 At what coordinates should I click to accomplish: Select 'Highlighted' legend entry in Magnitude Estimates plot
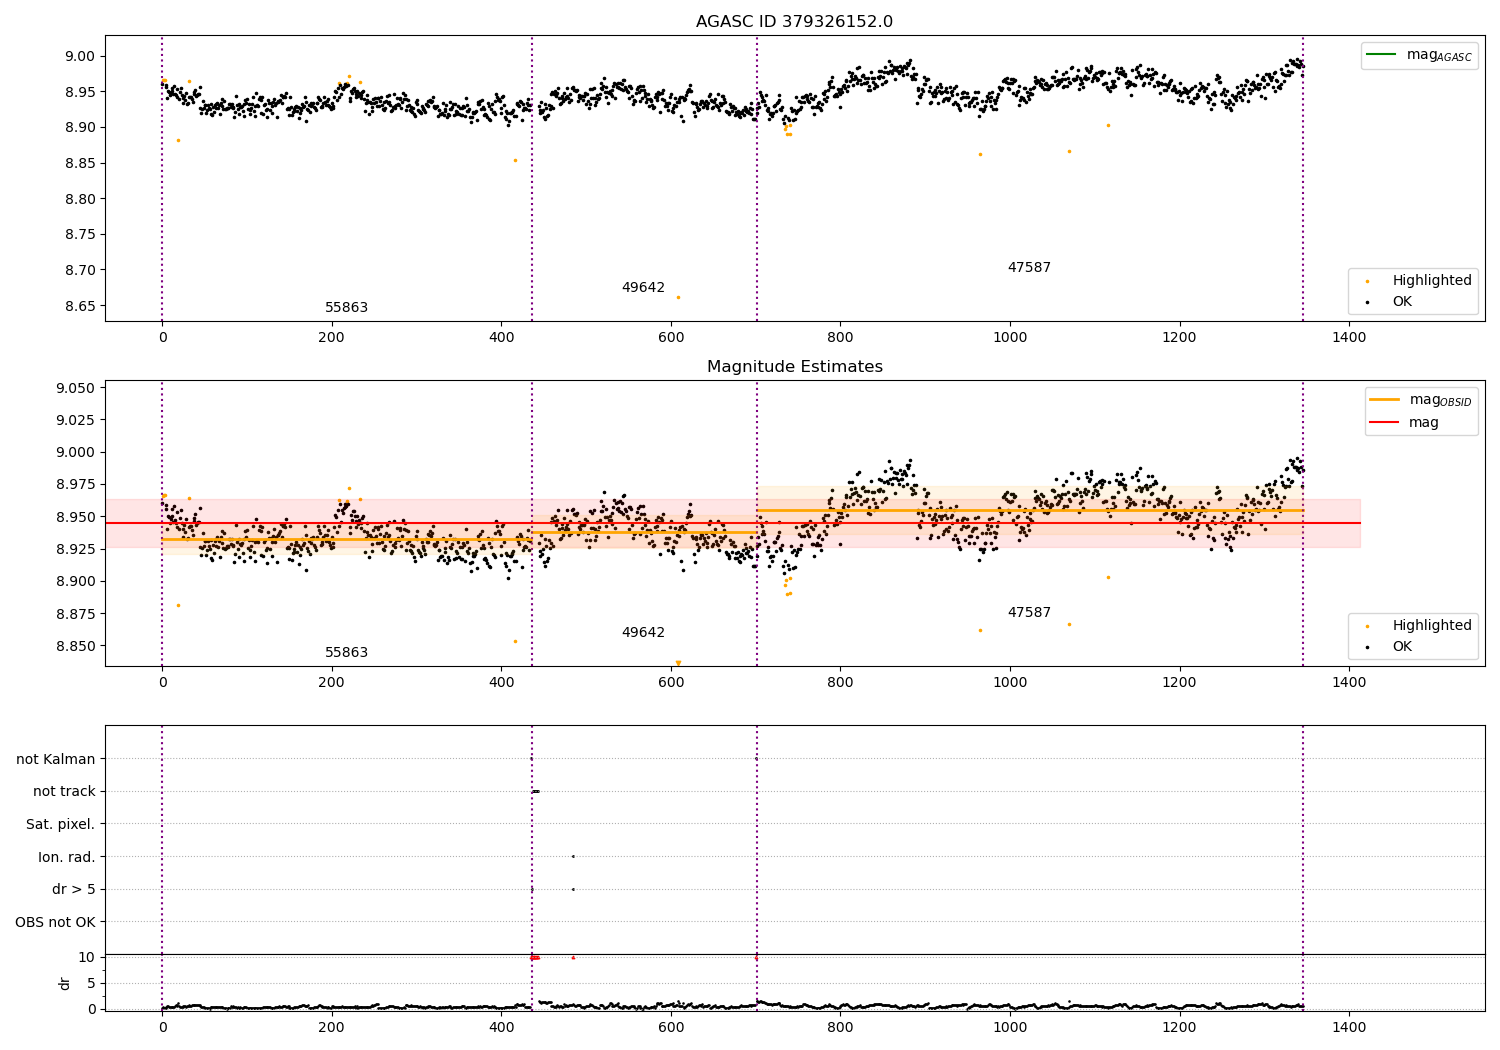point(1432,626)
